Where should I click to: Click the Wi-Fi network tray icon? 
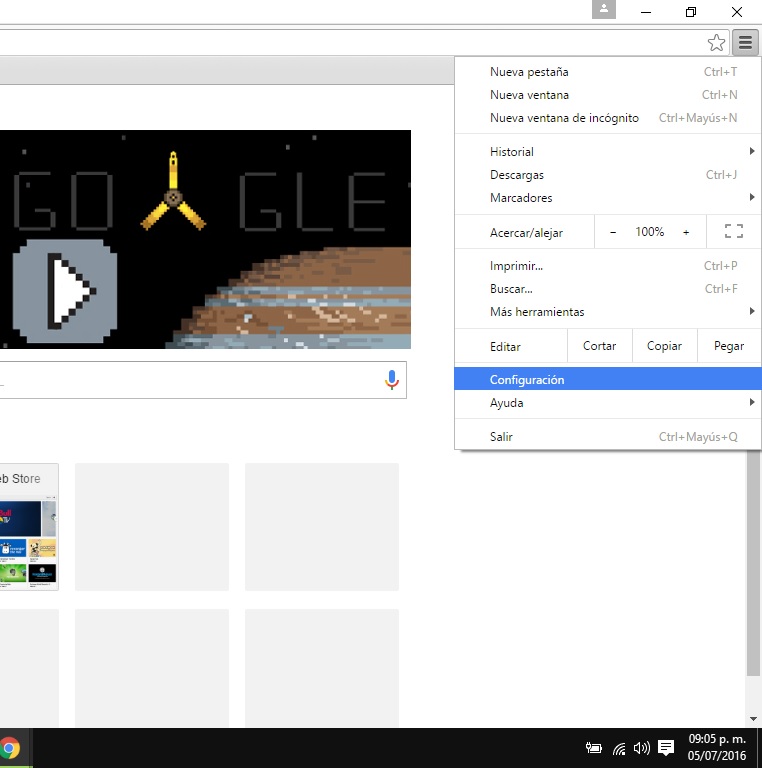[619, 748]
